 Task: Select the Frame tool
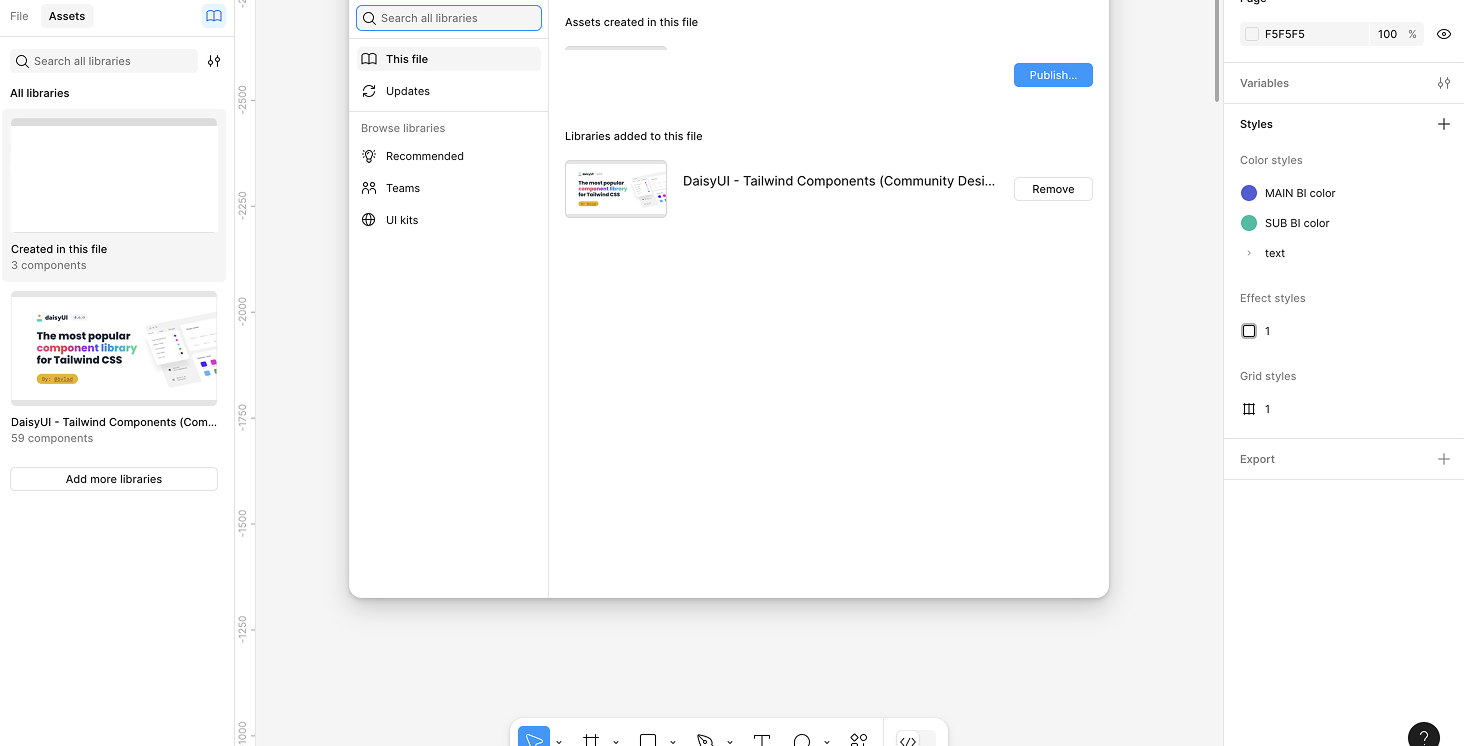click(591, 740)
